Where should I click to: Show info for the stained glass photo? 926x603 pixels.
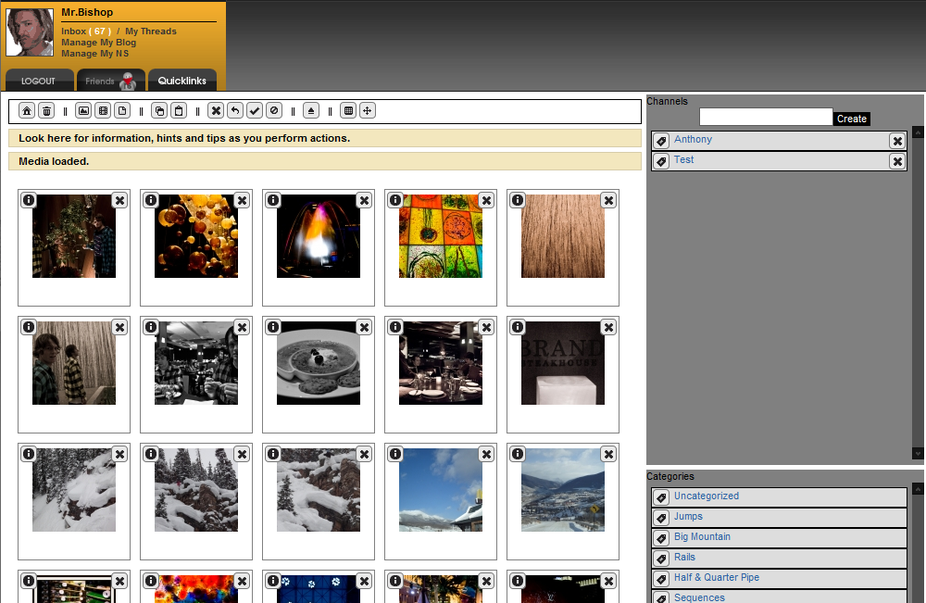pyautogui.click(x=395, y=200)
